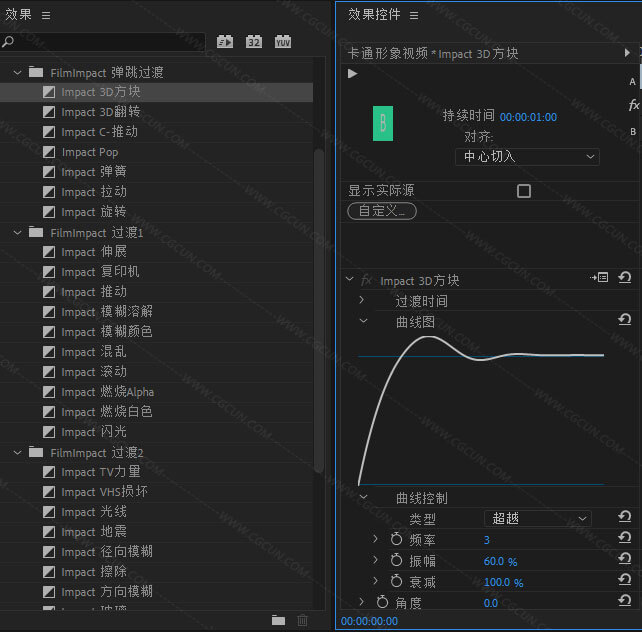Select the Impact 弹簧 transition

click(x=93, y=172)
